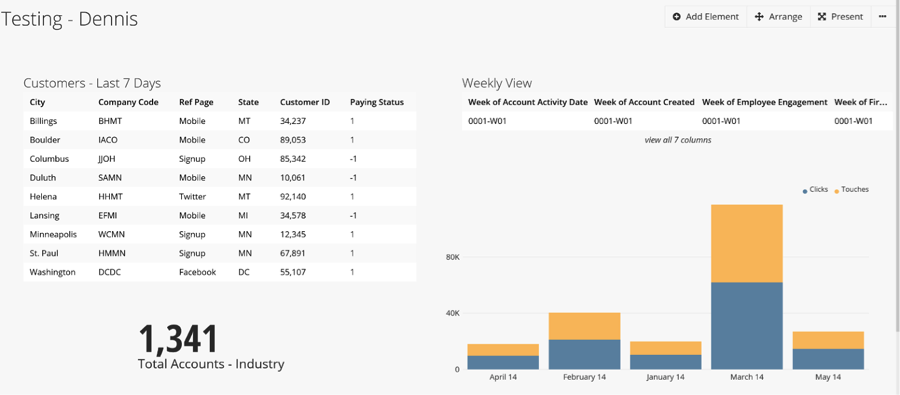Screen dimensions: 900x395
Task: Click the Helena city cell
Action: point(43,197)
